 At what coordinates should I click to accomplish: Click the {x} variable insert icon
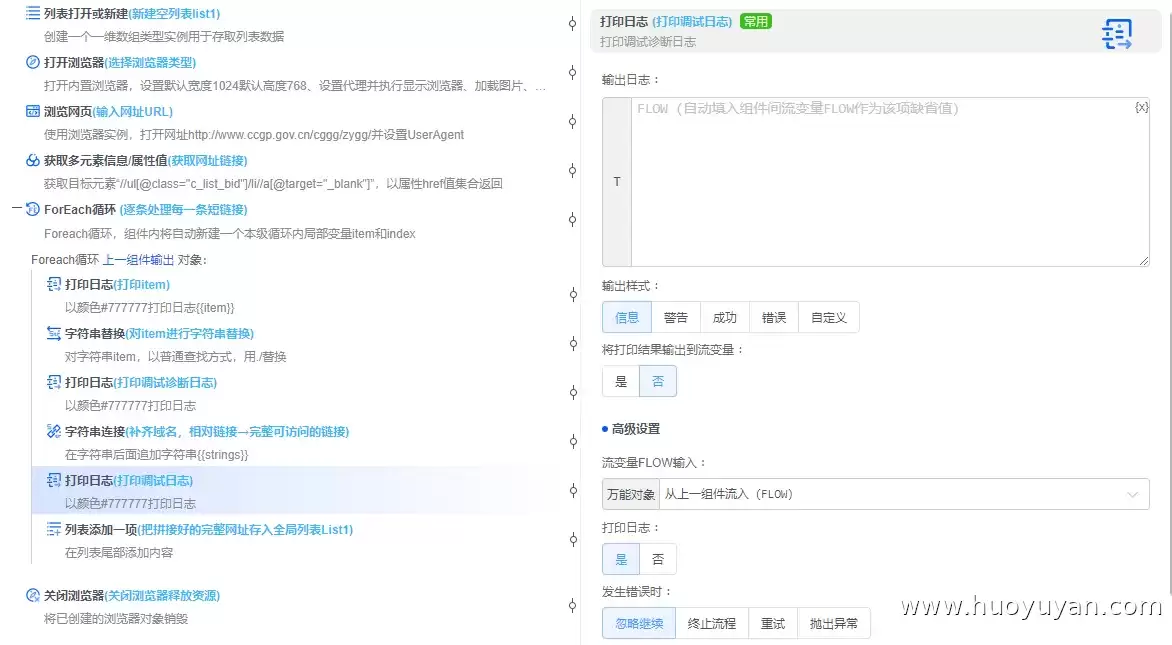[x=1141, y=108]
